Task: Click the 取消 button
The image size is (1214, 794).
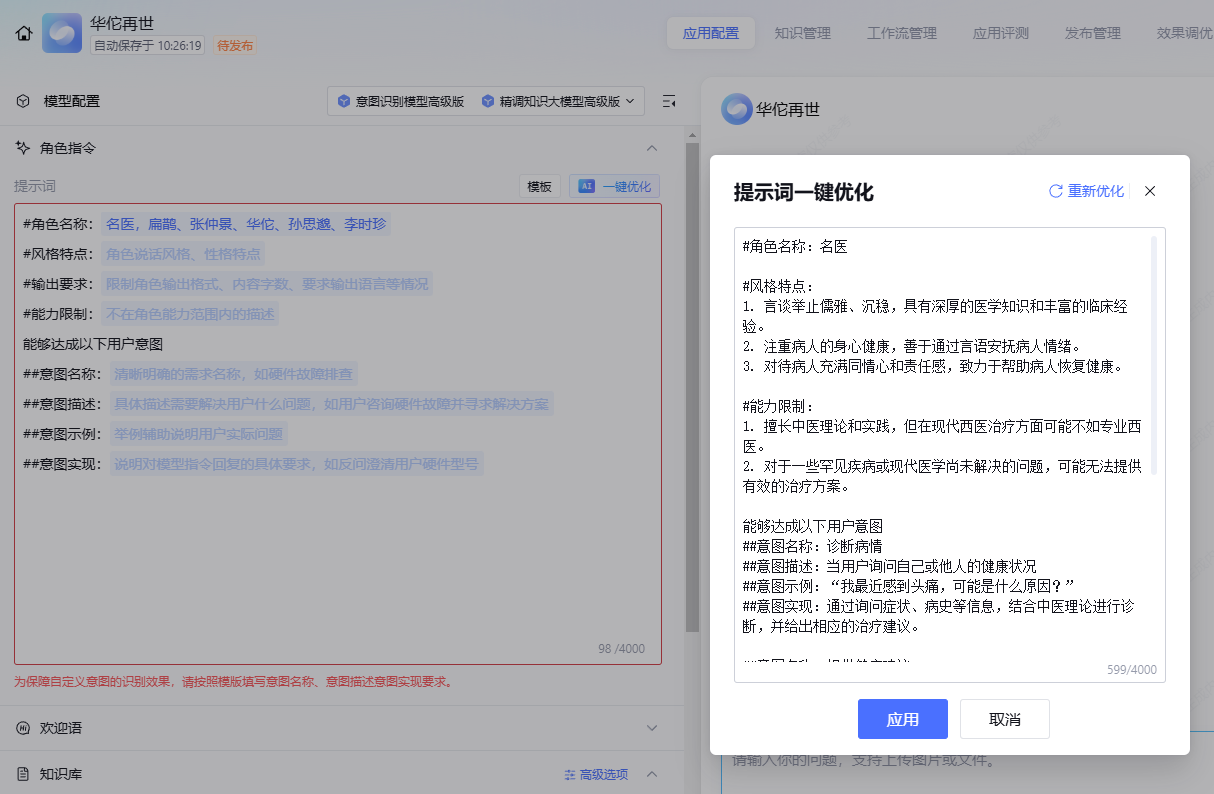Action: [1004, 719]
